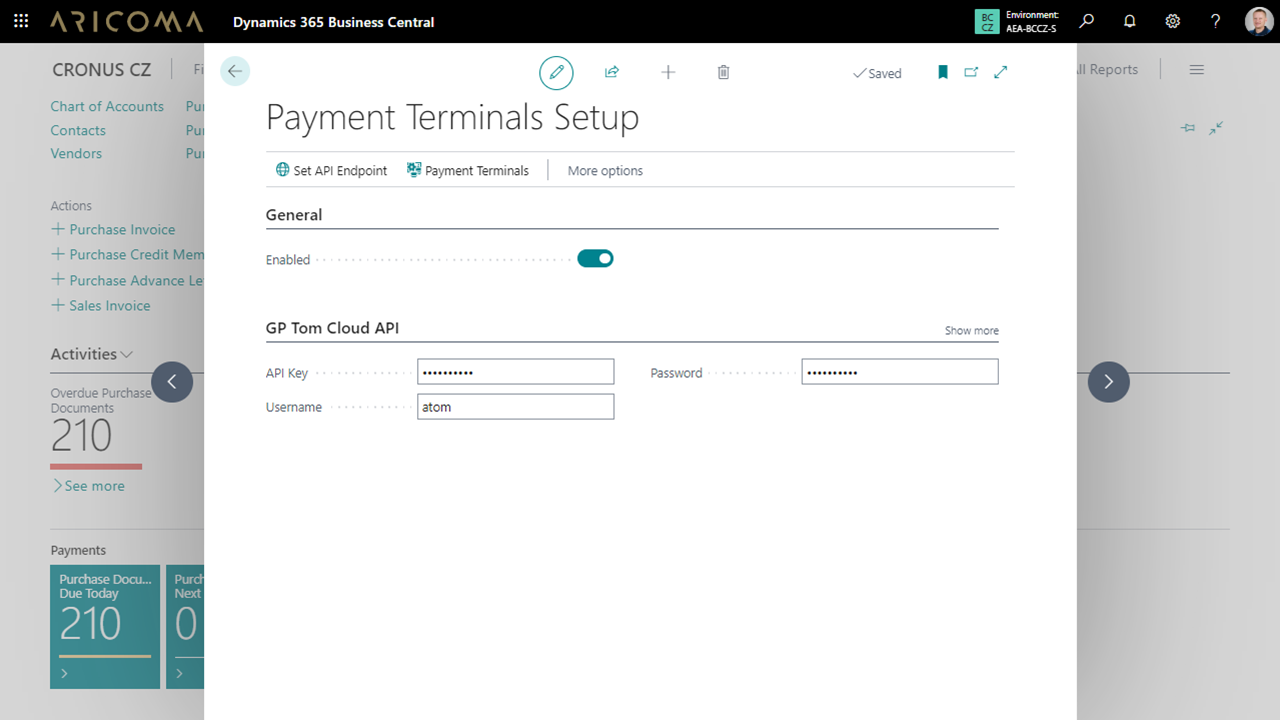Create a Purchase Advance Letter
The image size is (1280, 720).
(127, 280)
